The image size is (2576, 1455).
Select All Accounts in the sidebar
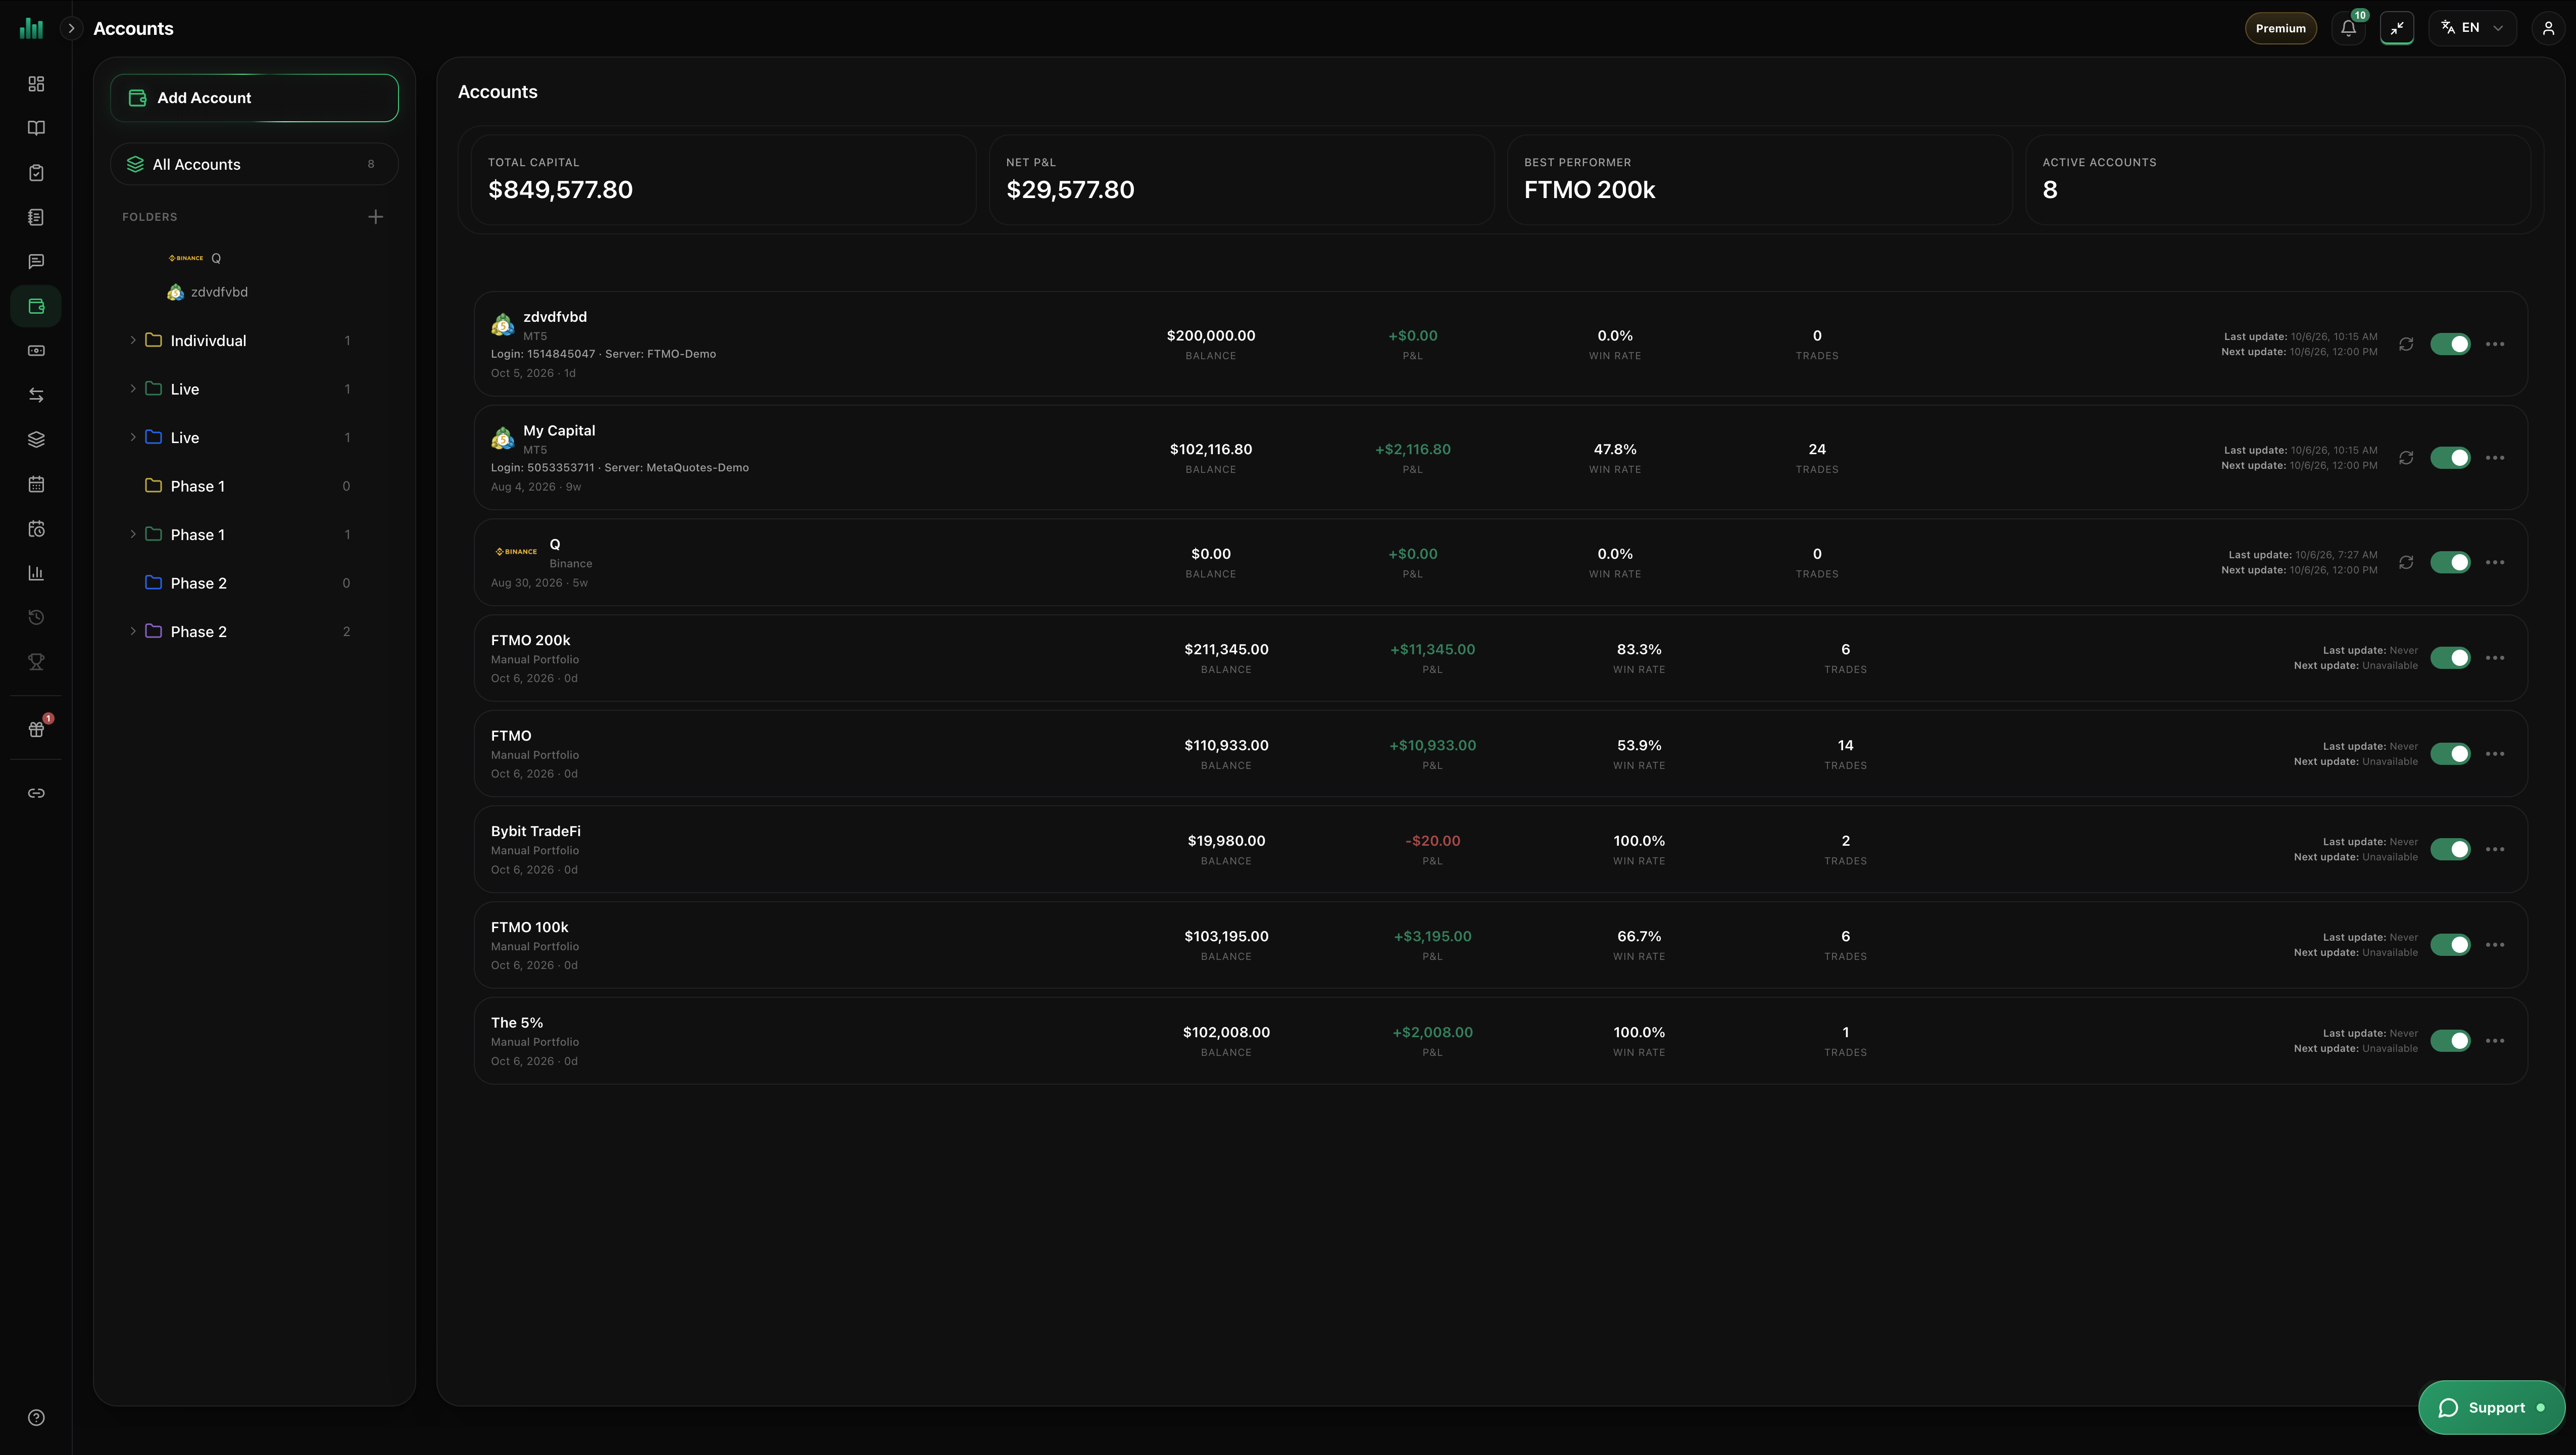click(254, 164)
